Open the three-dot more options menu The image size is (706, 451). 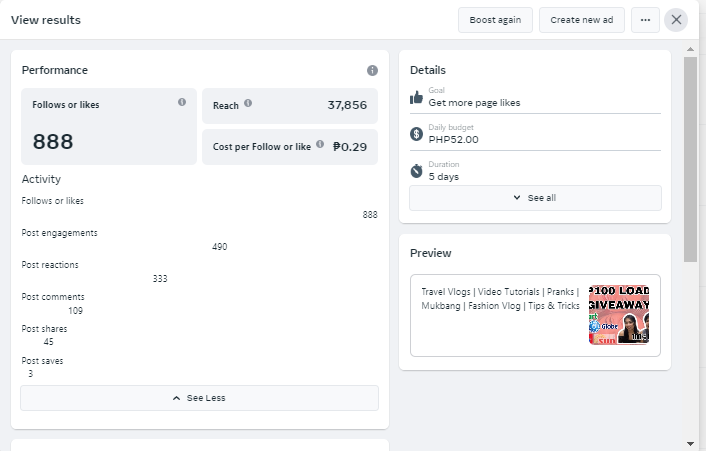click(645, 20)
